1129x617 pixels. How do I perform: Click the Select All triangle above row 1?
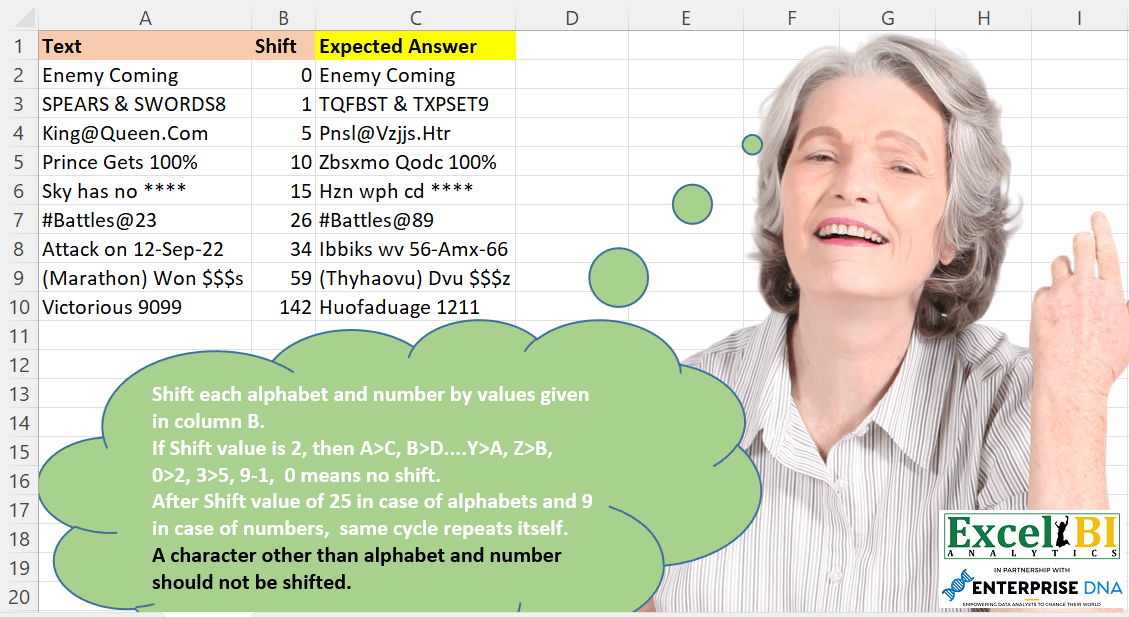(25, 18)
